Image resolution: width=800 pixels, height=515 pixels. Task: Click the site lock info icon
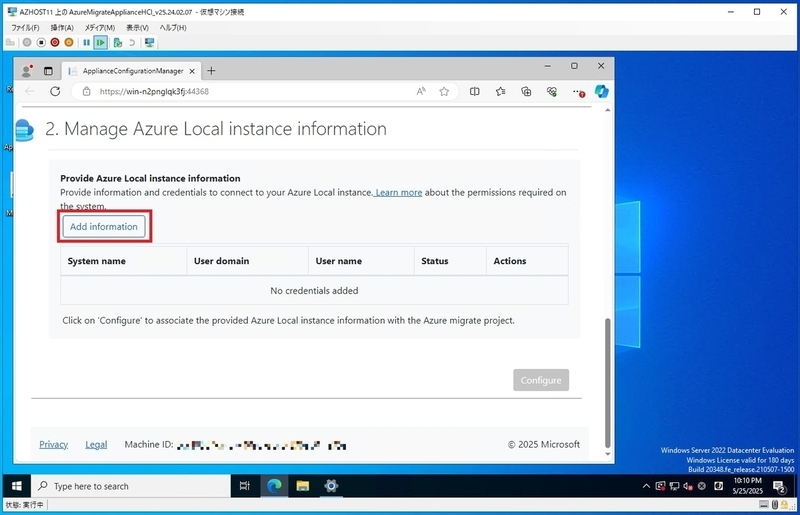(87, 91)
